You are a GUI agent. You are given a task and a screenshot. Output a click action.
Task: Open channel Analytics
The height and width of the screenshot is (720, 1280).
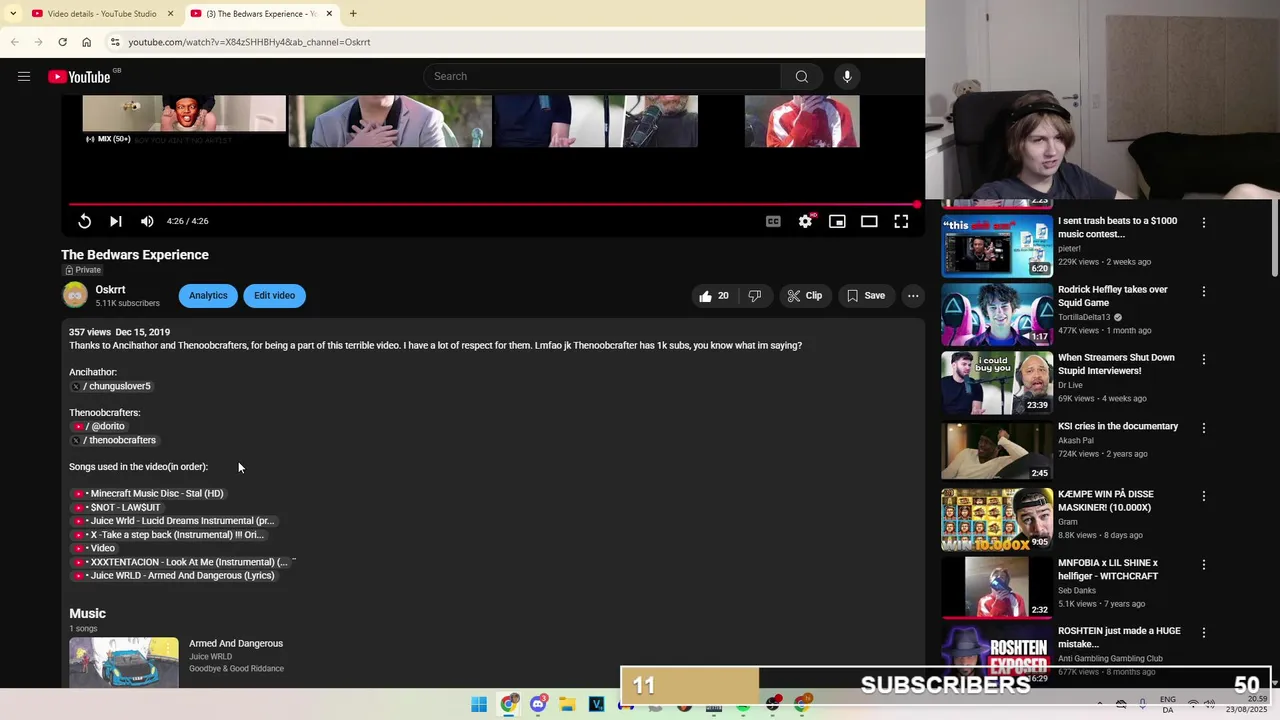coord(208,295)
